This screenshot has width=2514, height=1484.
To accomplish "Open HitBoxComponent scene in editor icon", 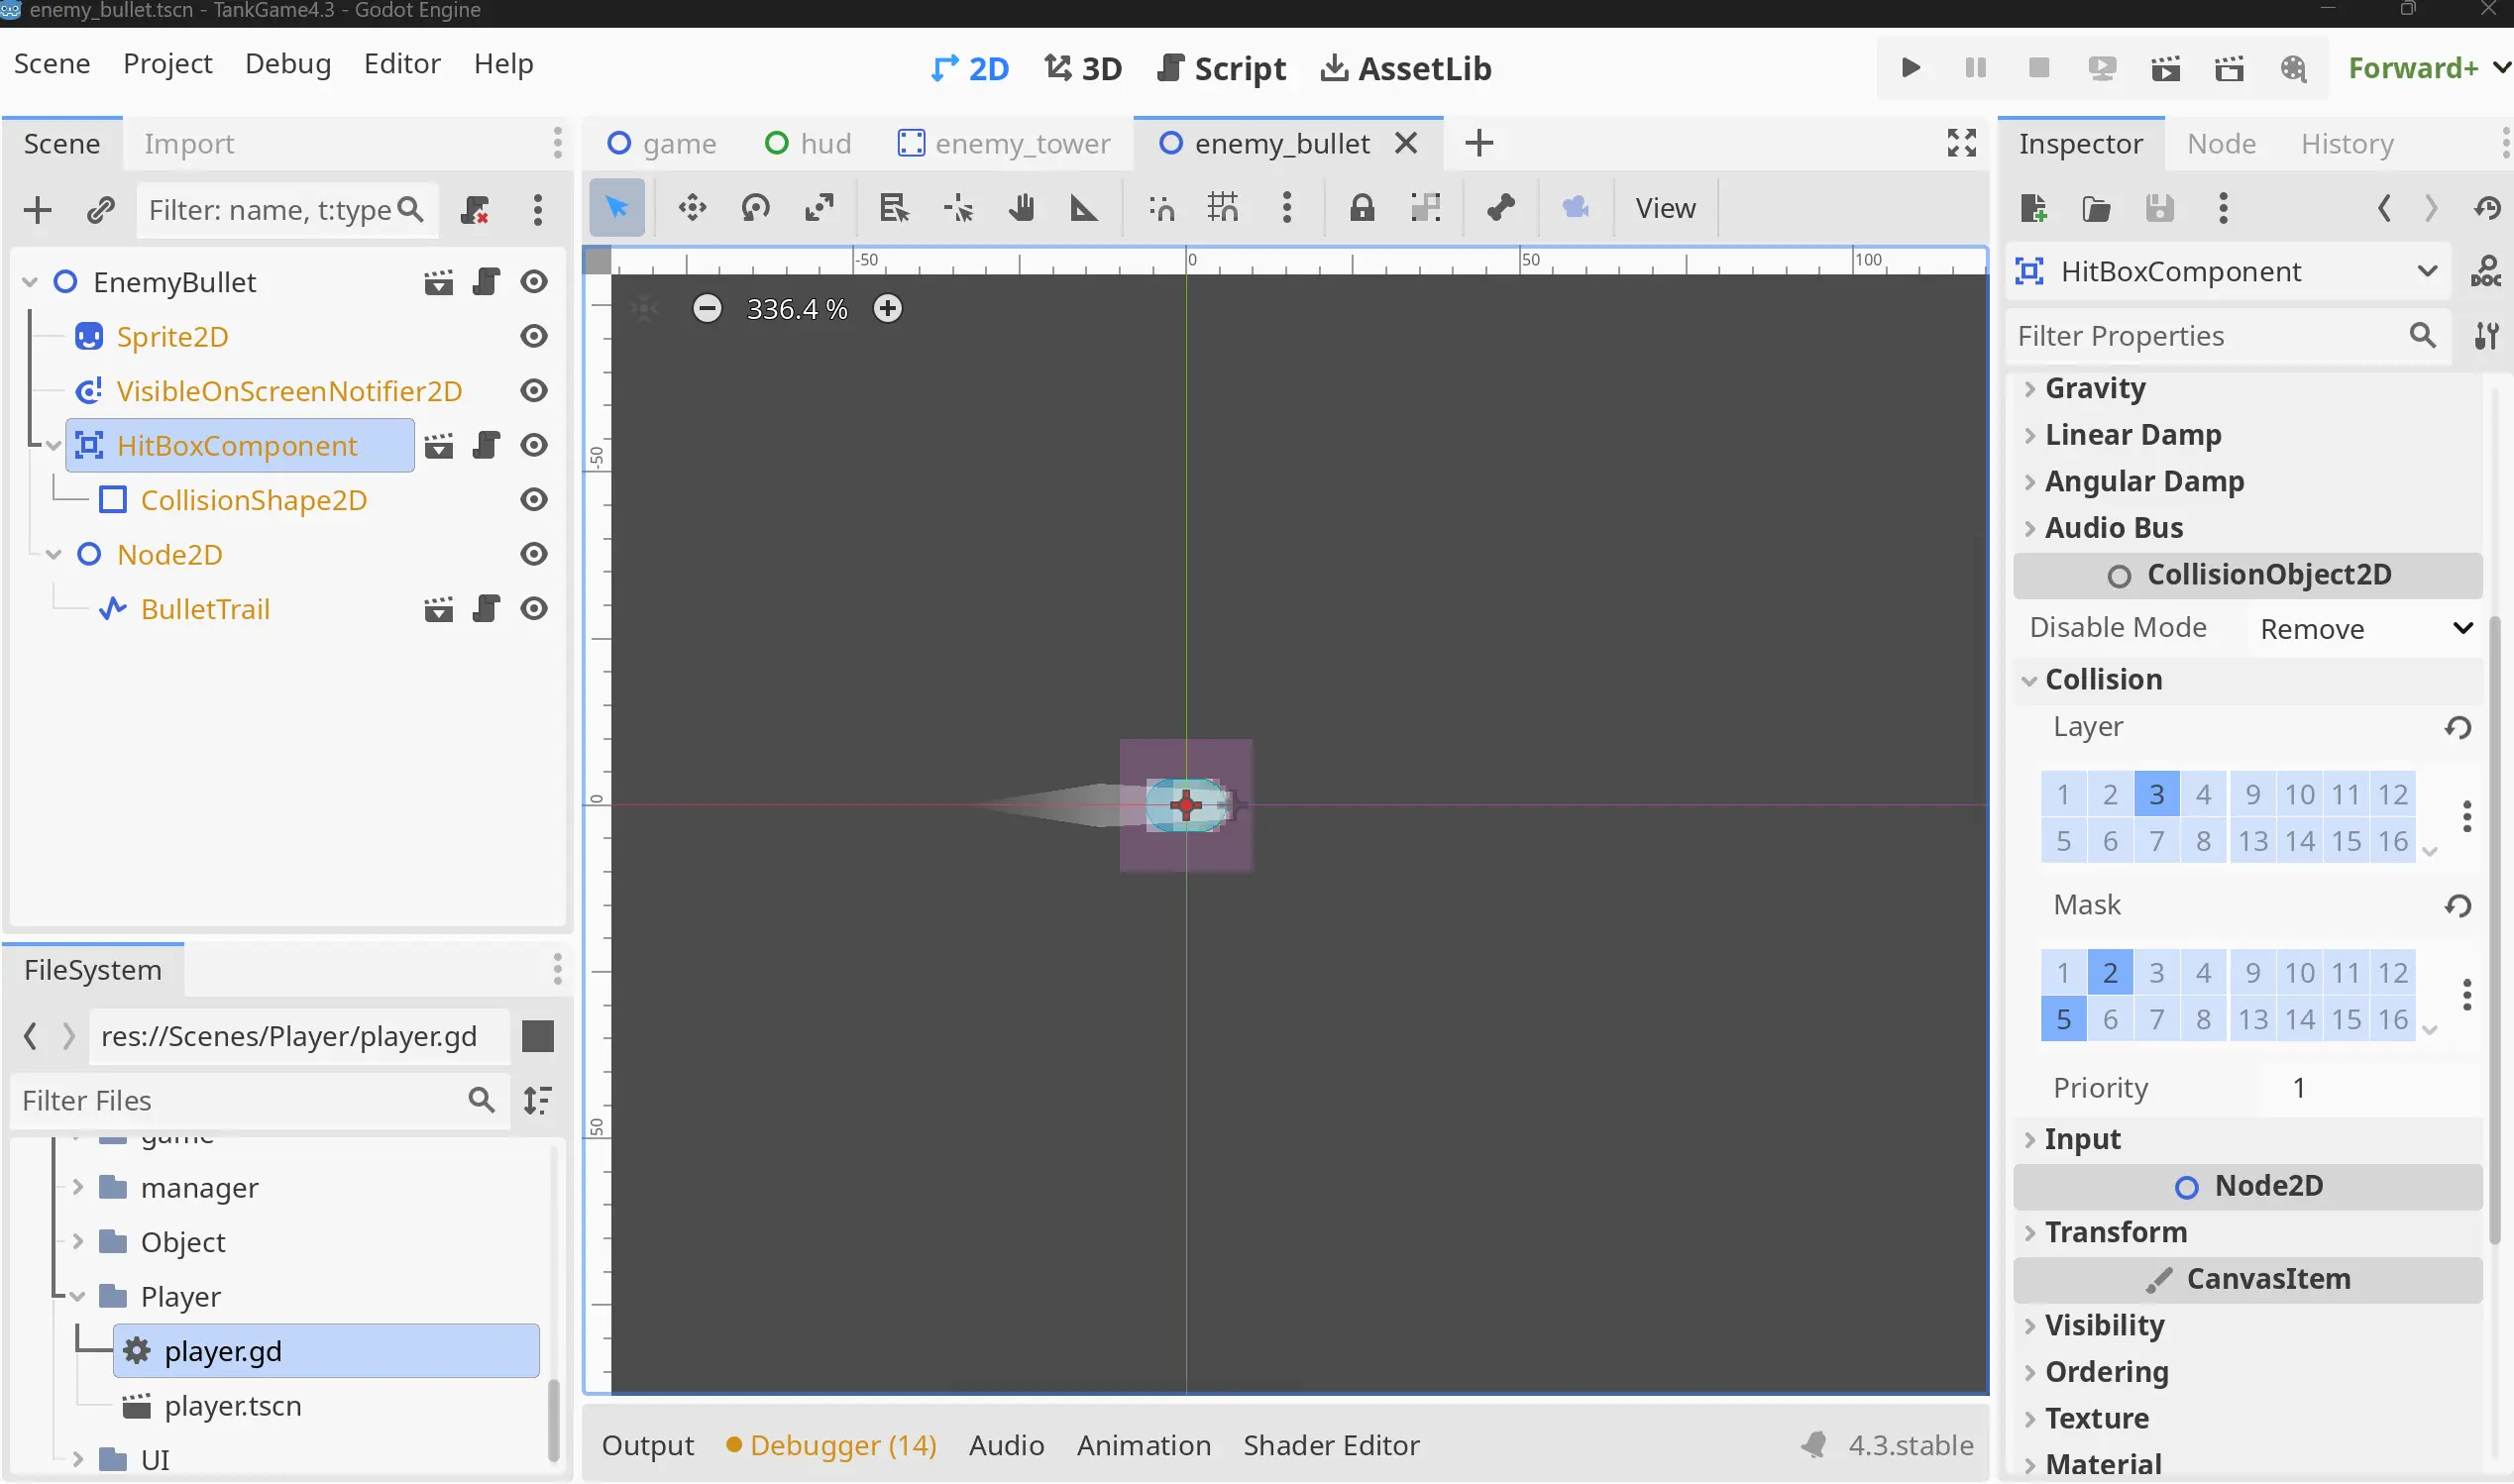I will click(x=438, y=445).
